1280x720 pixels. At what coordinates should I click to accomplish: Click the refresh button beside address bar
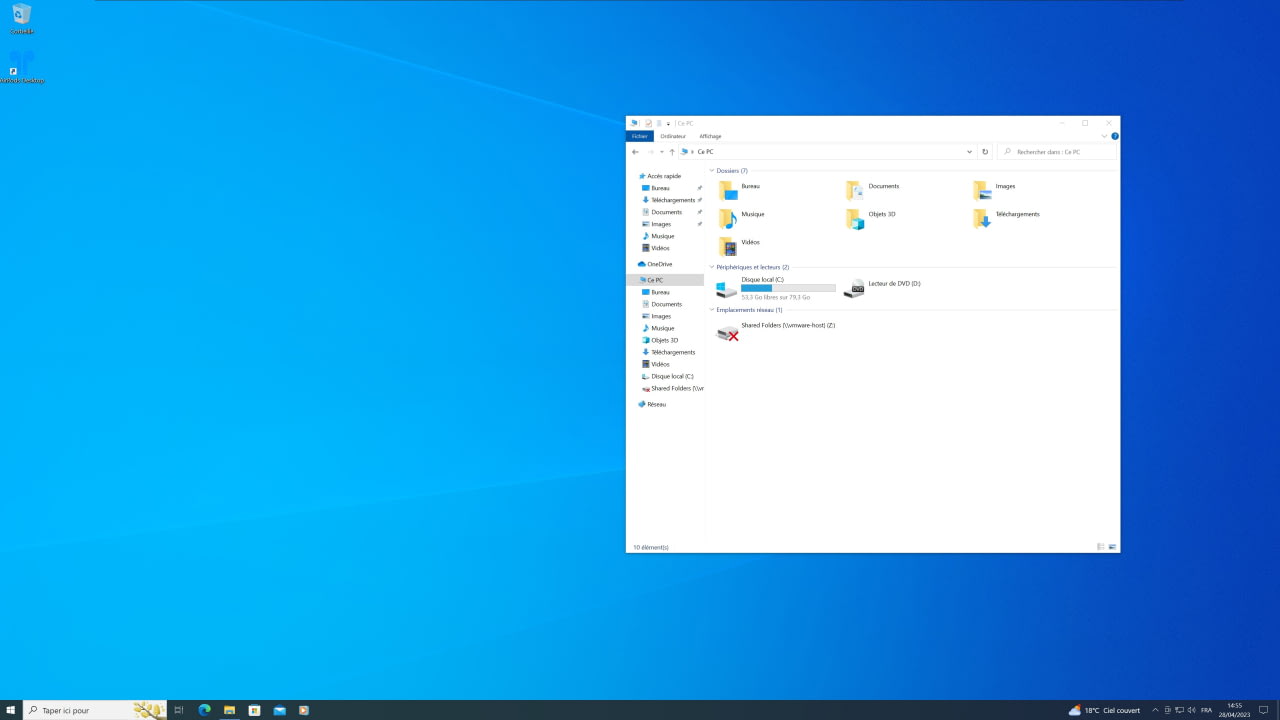pos(985,152)
